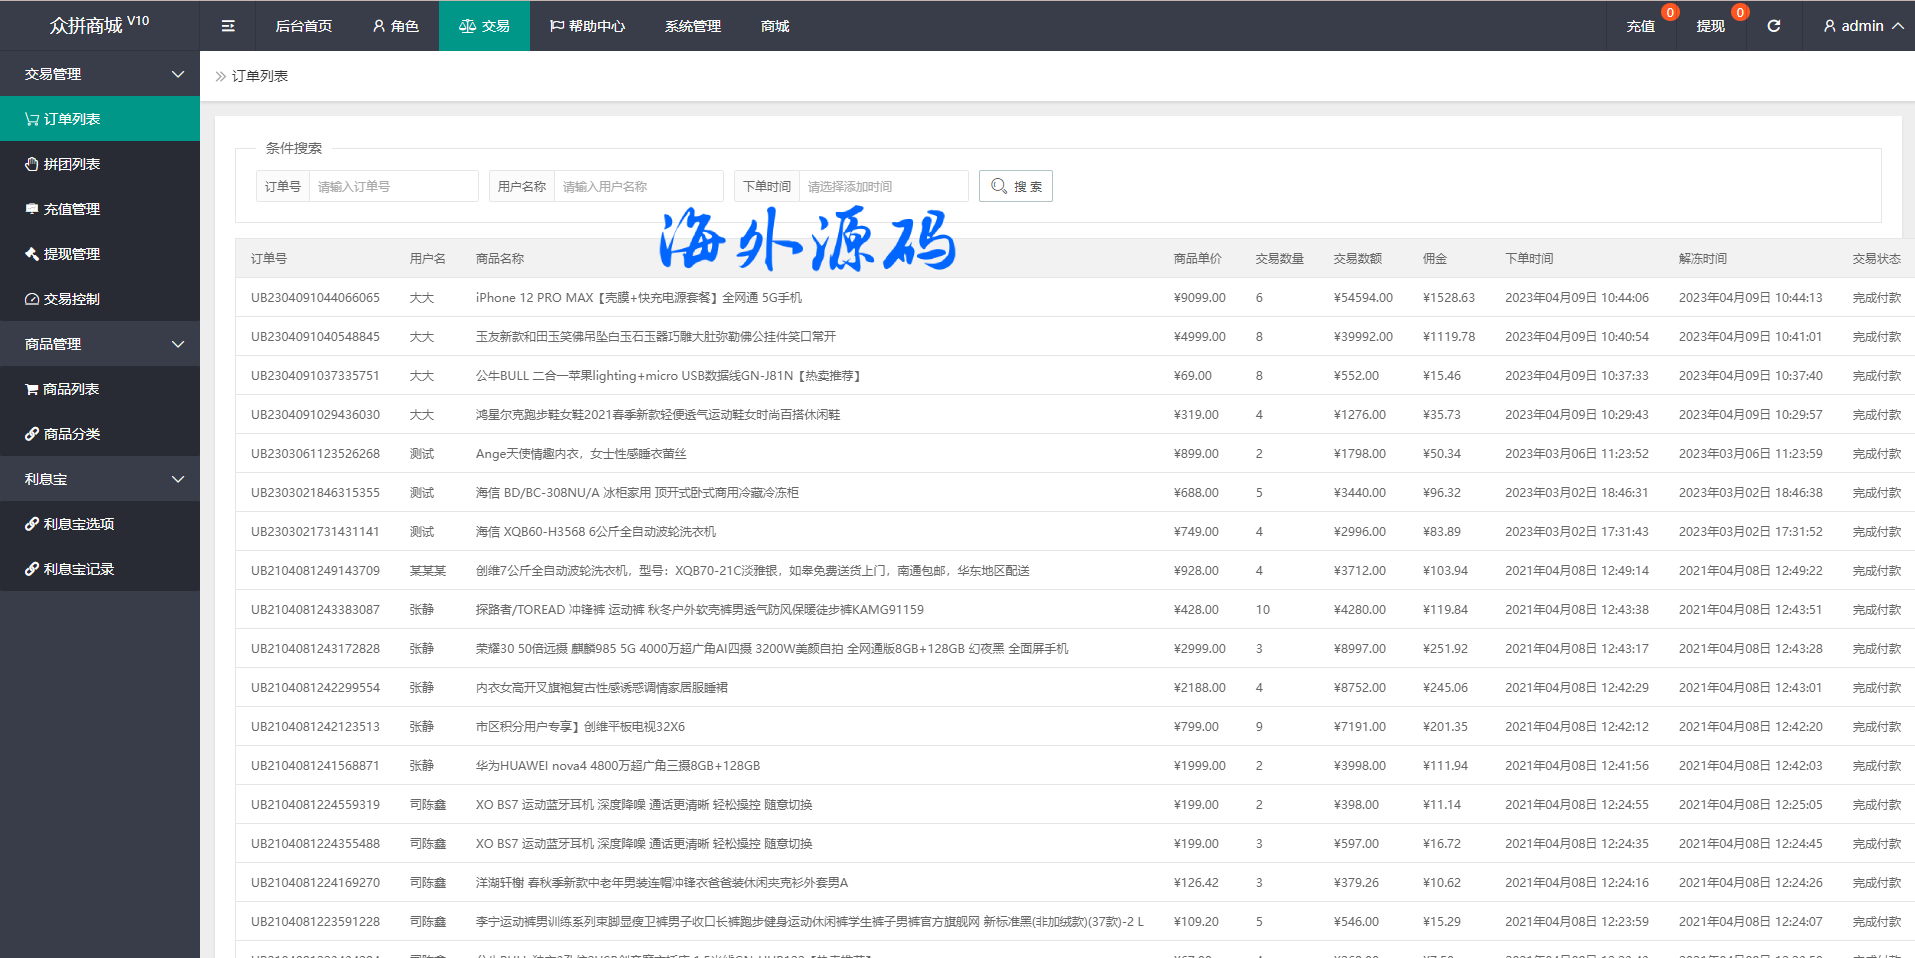This screenshot has height=958, width=1915.
Task: Open 商品列表 in the sidebar
Action: (x=71, y=389)
